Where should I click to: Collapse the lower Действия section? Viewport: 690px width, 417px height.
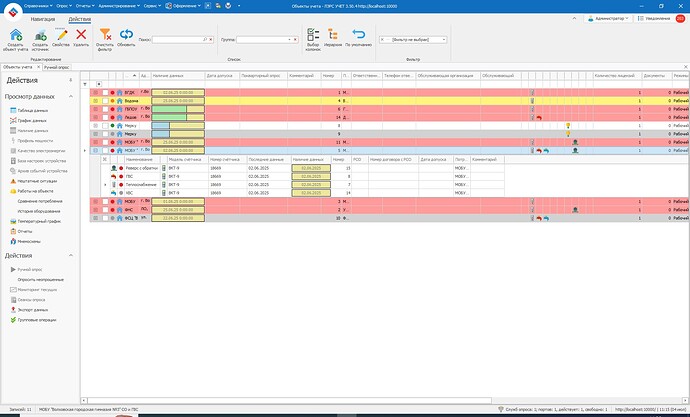tap(71, 256)
